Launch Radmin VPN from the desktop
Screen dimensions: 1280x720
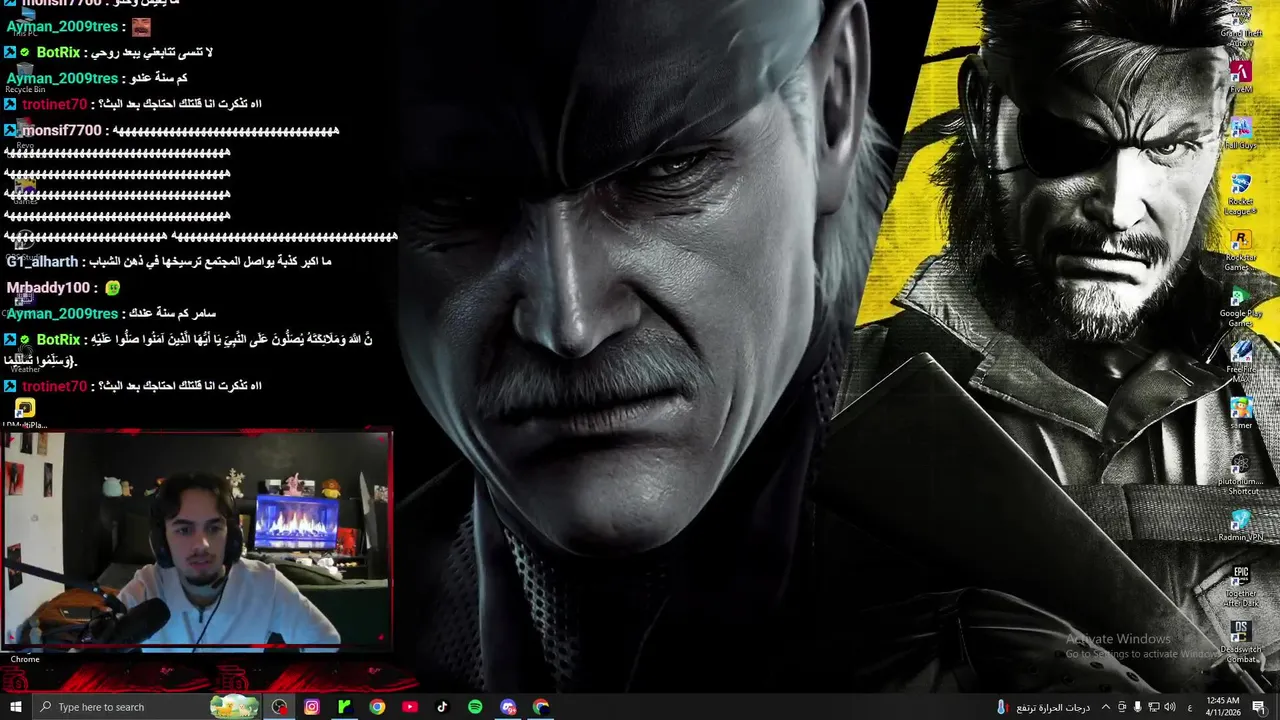point(1241,526)
